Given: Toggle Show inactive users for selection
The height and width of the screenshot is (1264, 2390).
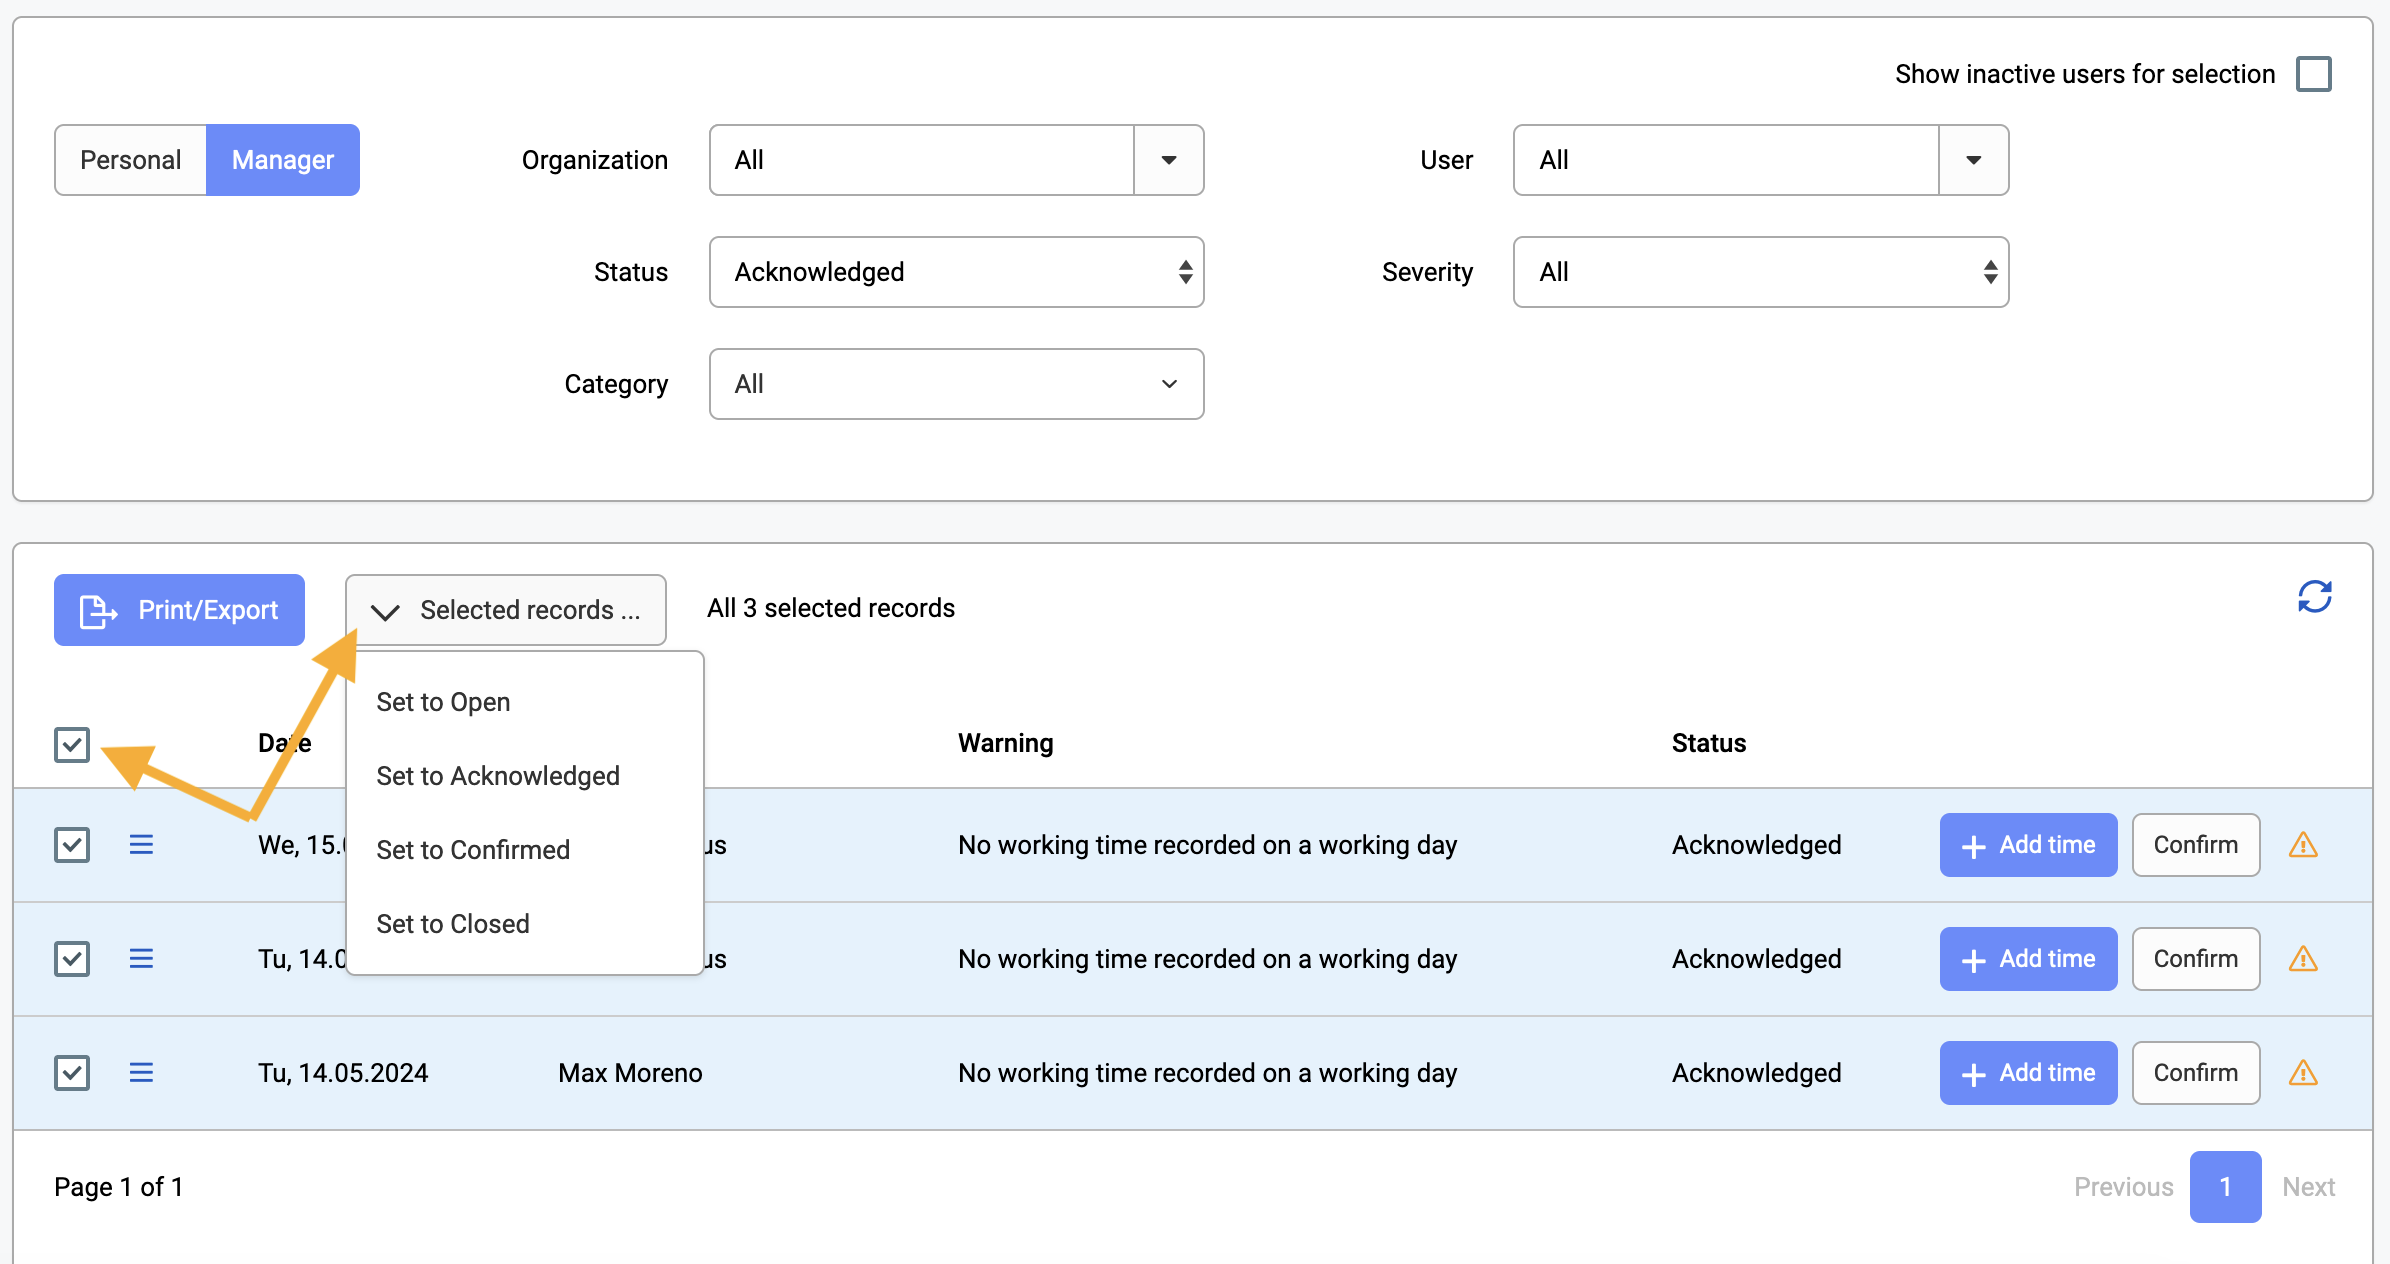Looking at the screenshot, I should 2313,74.
